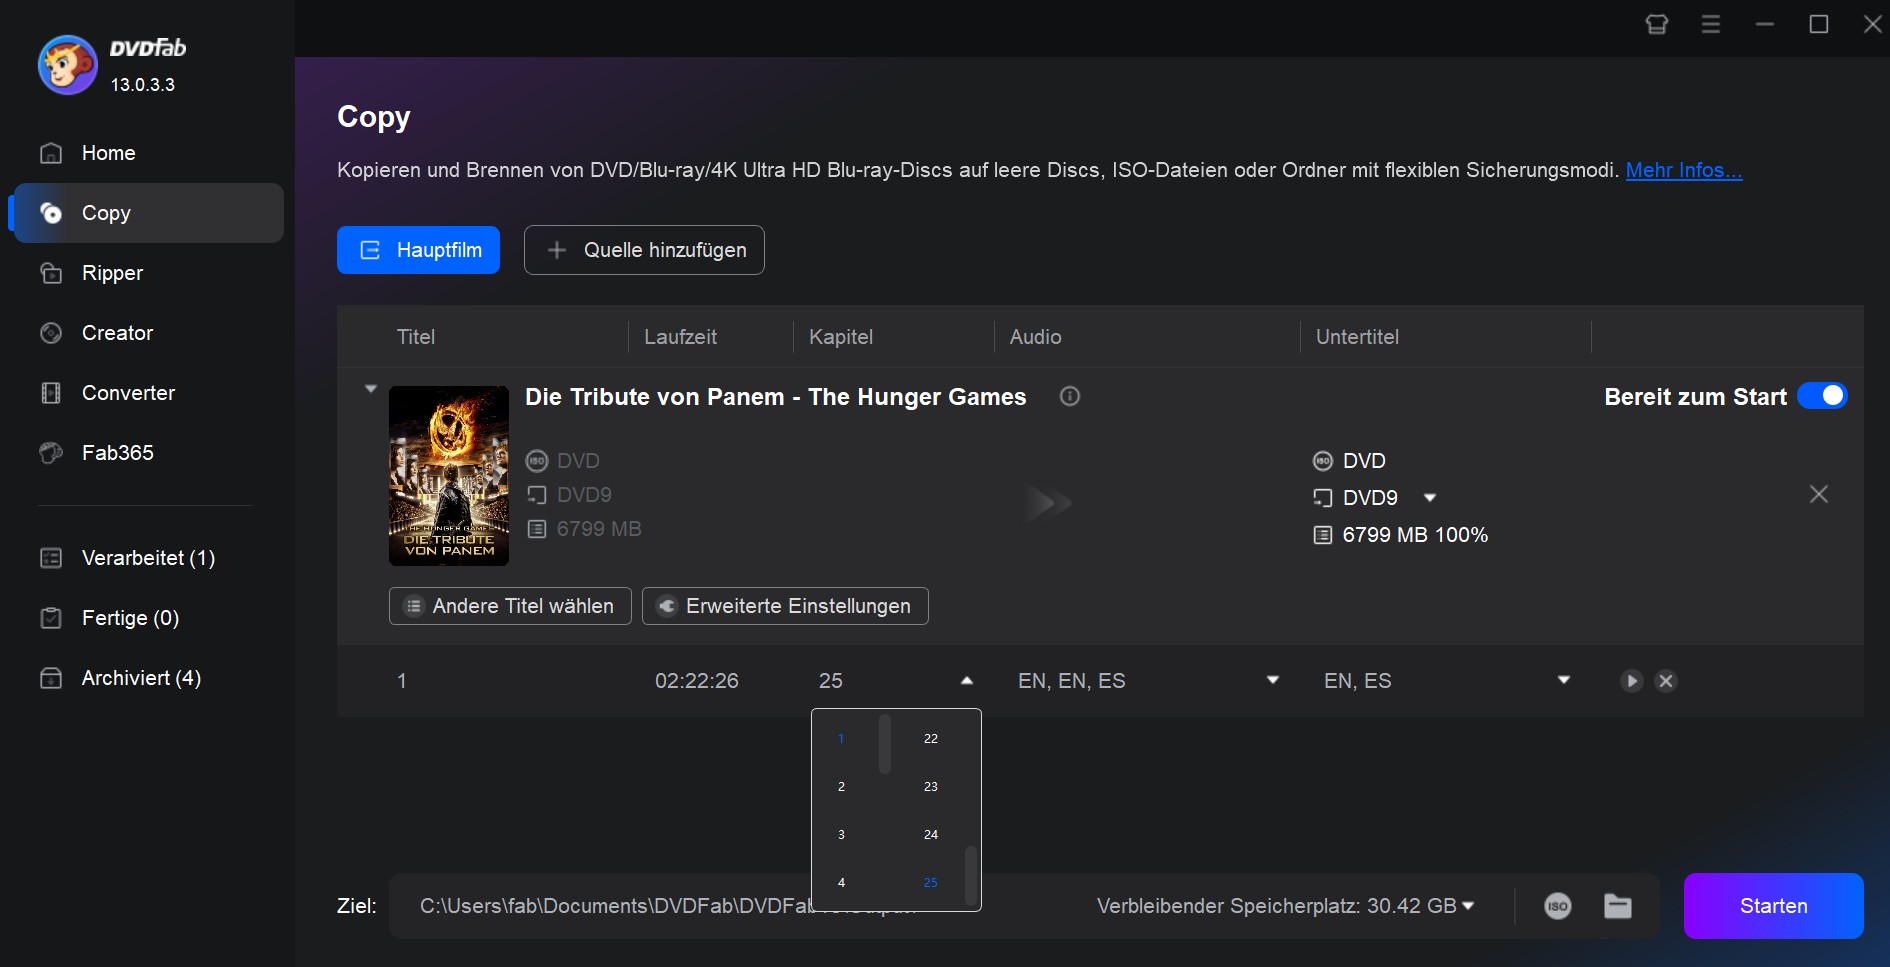The width and height of the screenshot is (1890, 967).
Task: Click the Creator sidebar icon
Action: coord(51,333)
